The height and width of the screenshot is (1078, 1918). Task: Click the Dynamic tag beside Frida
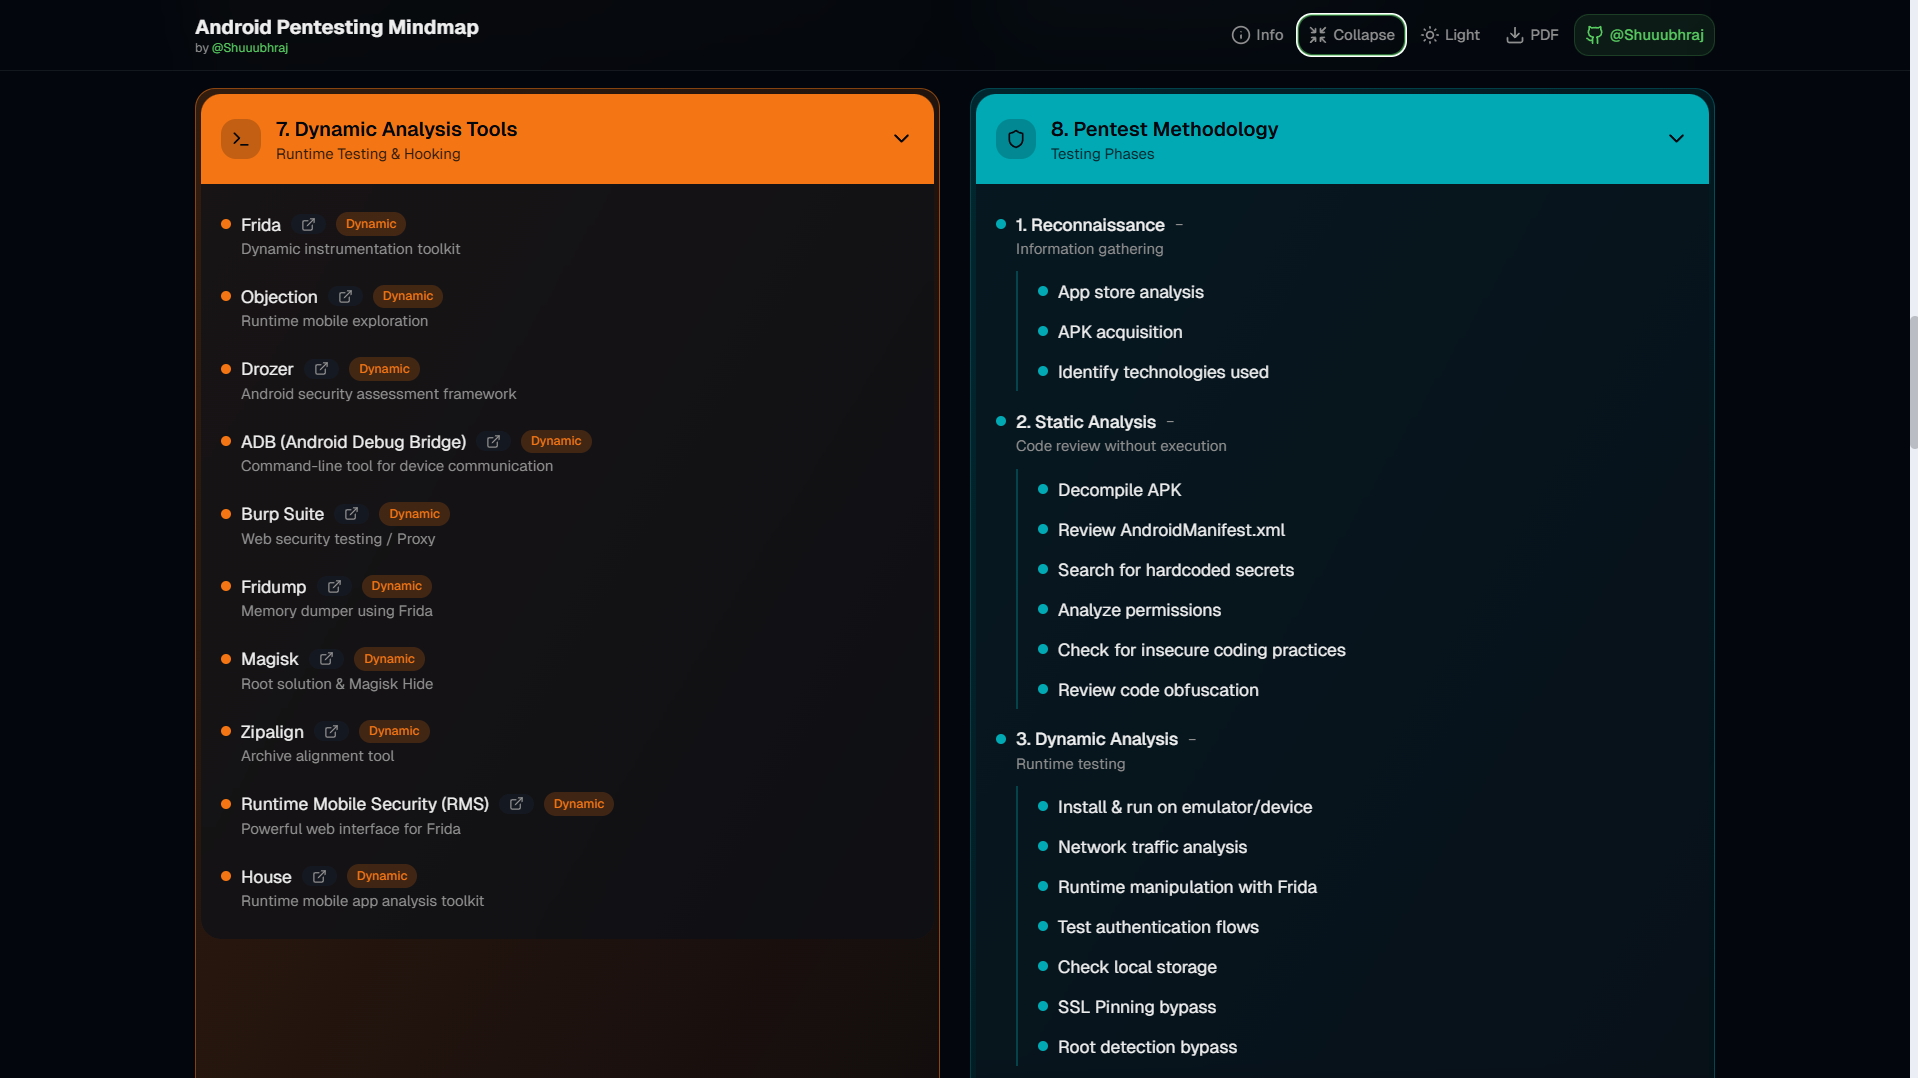tap(371, 224)
